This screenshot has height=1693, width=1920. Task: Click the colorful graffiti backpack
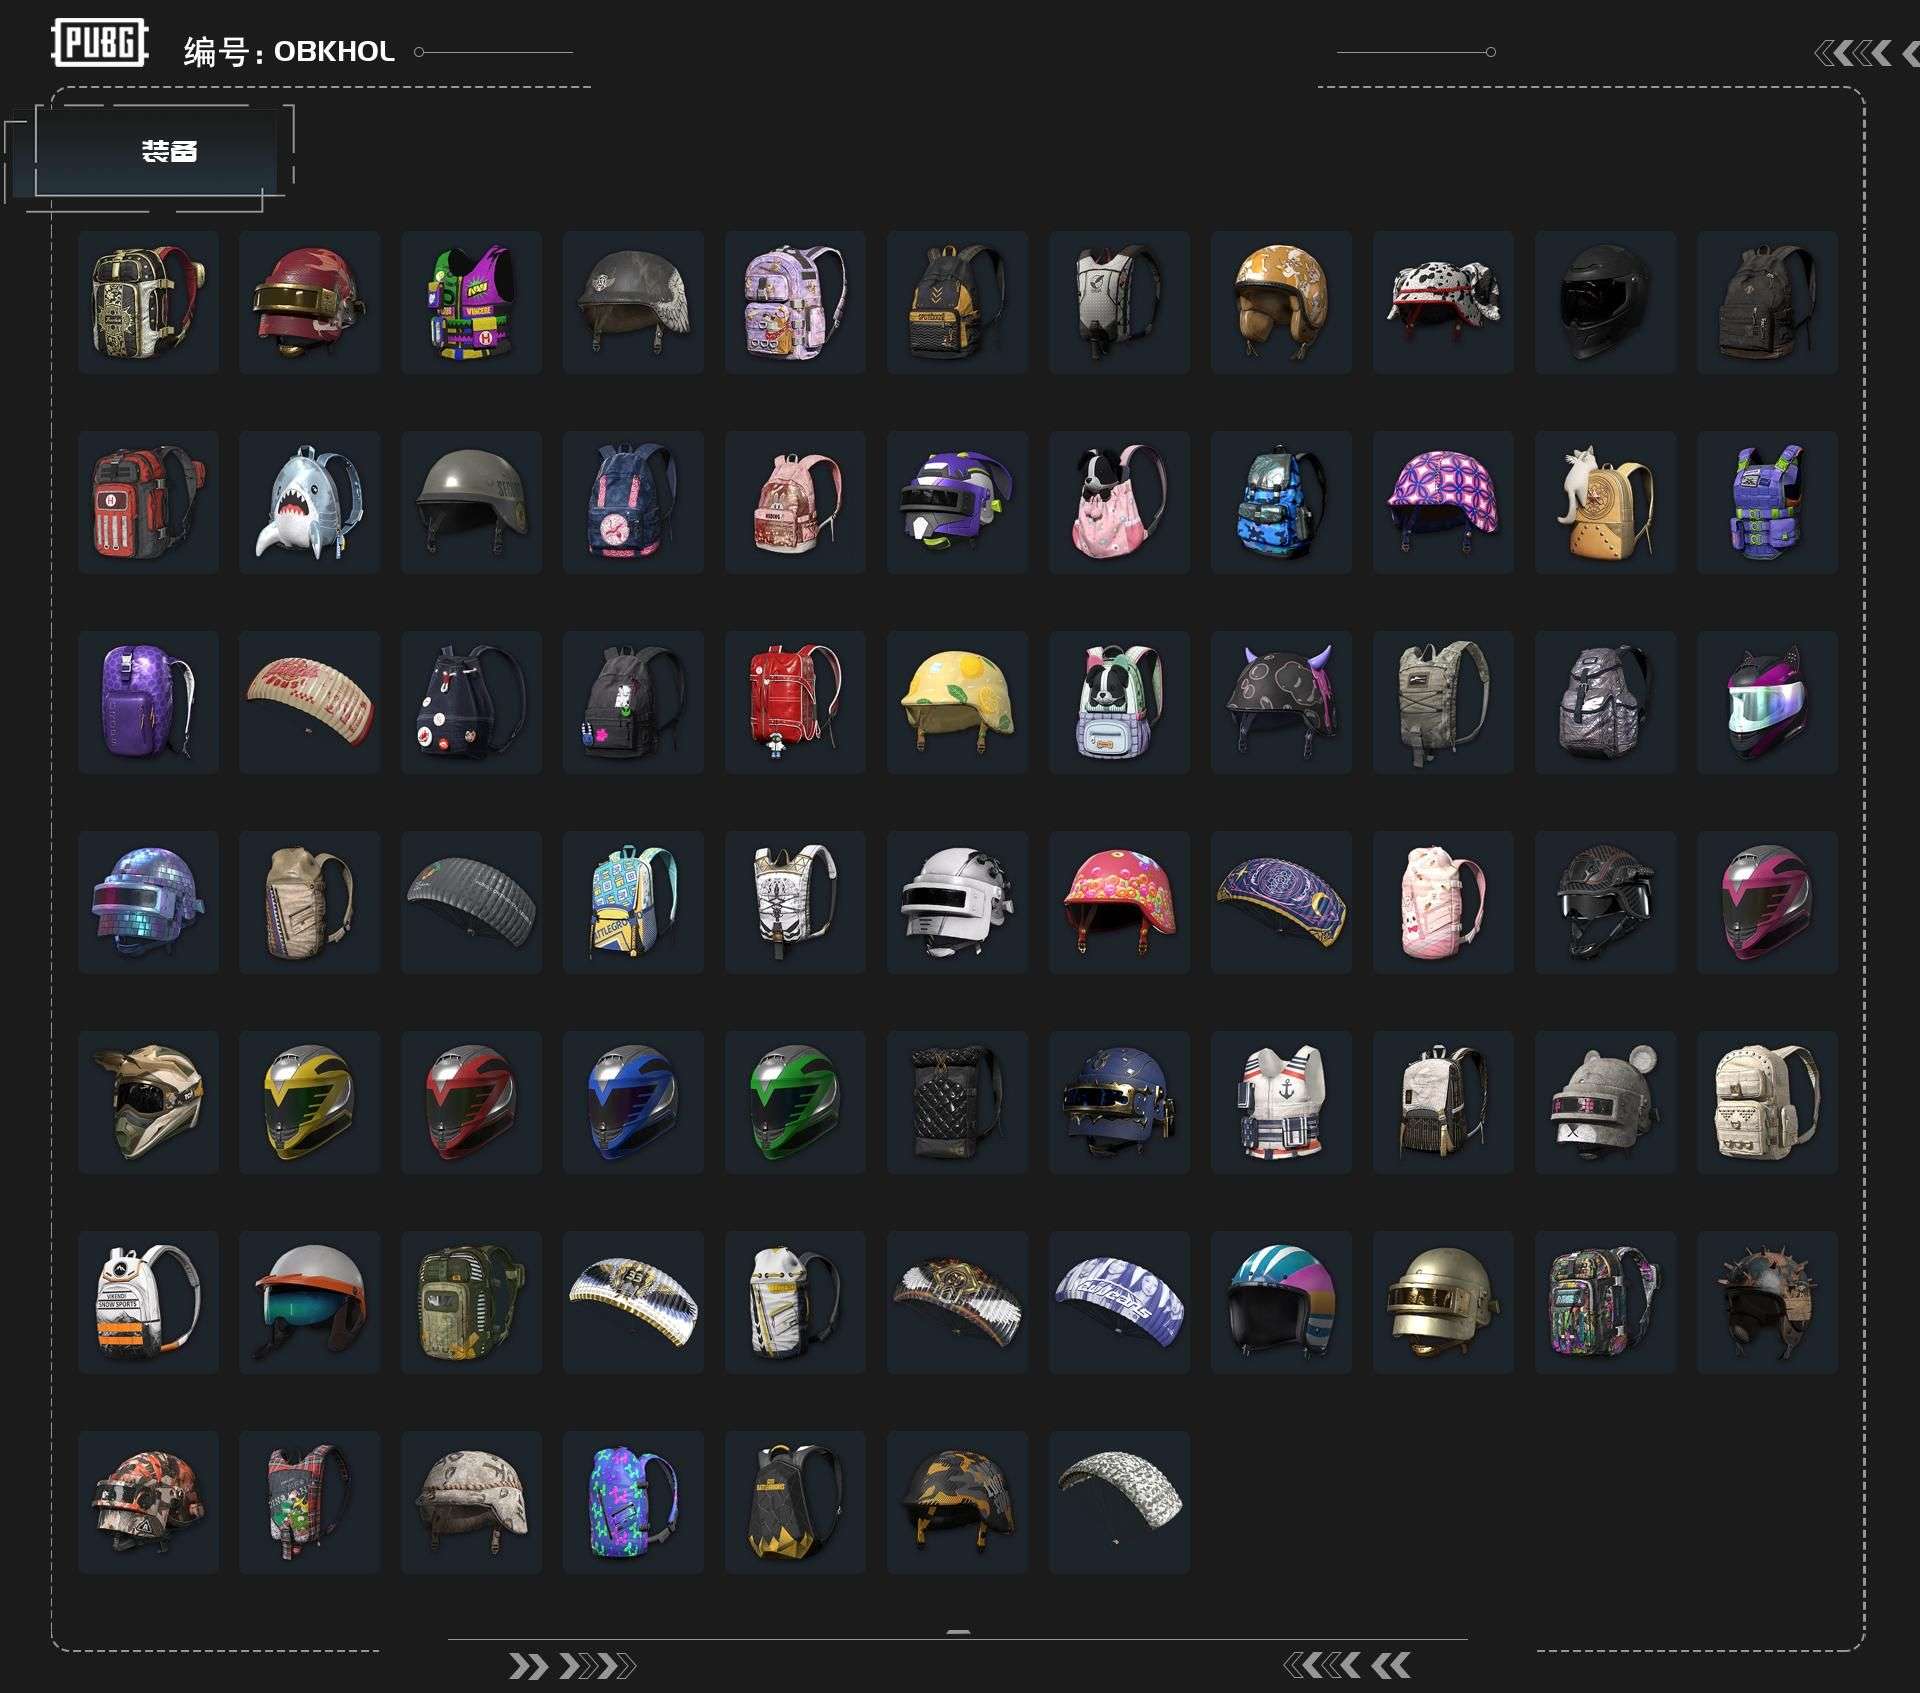pyautogui.click(x=1606, y=1302)
